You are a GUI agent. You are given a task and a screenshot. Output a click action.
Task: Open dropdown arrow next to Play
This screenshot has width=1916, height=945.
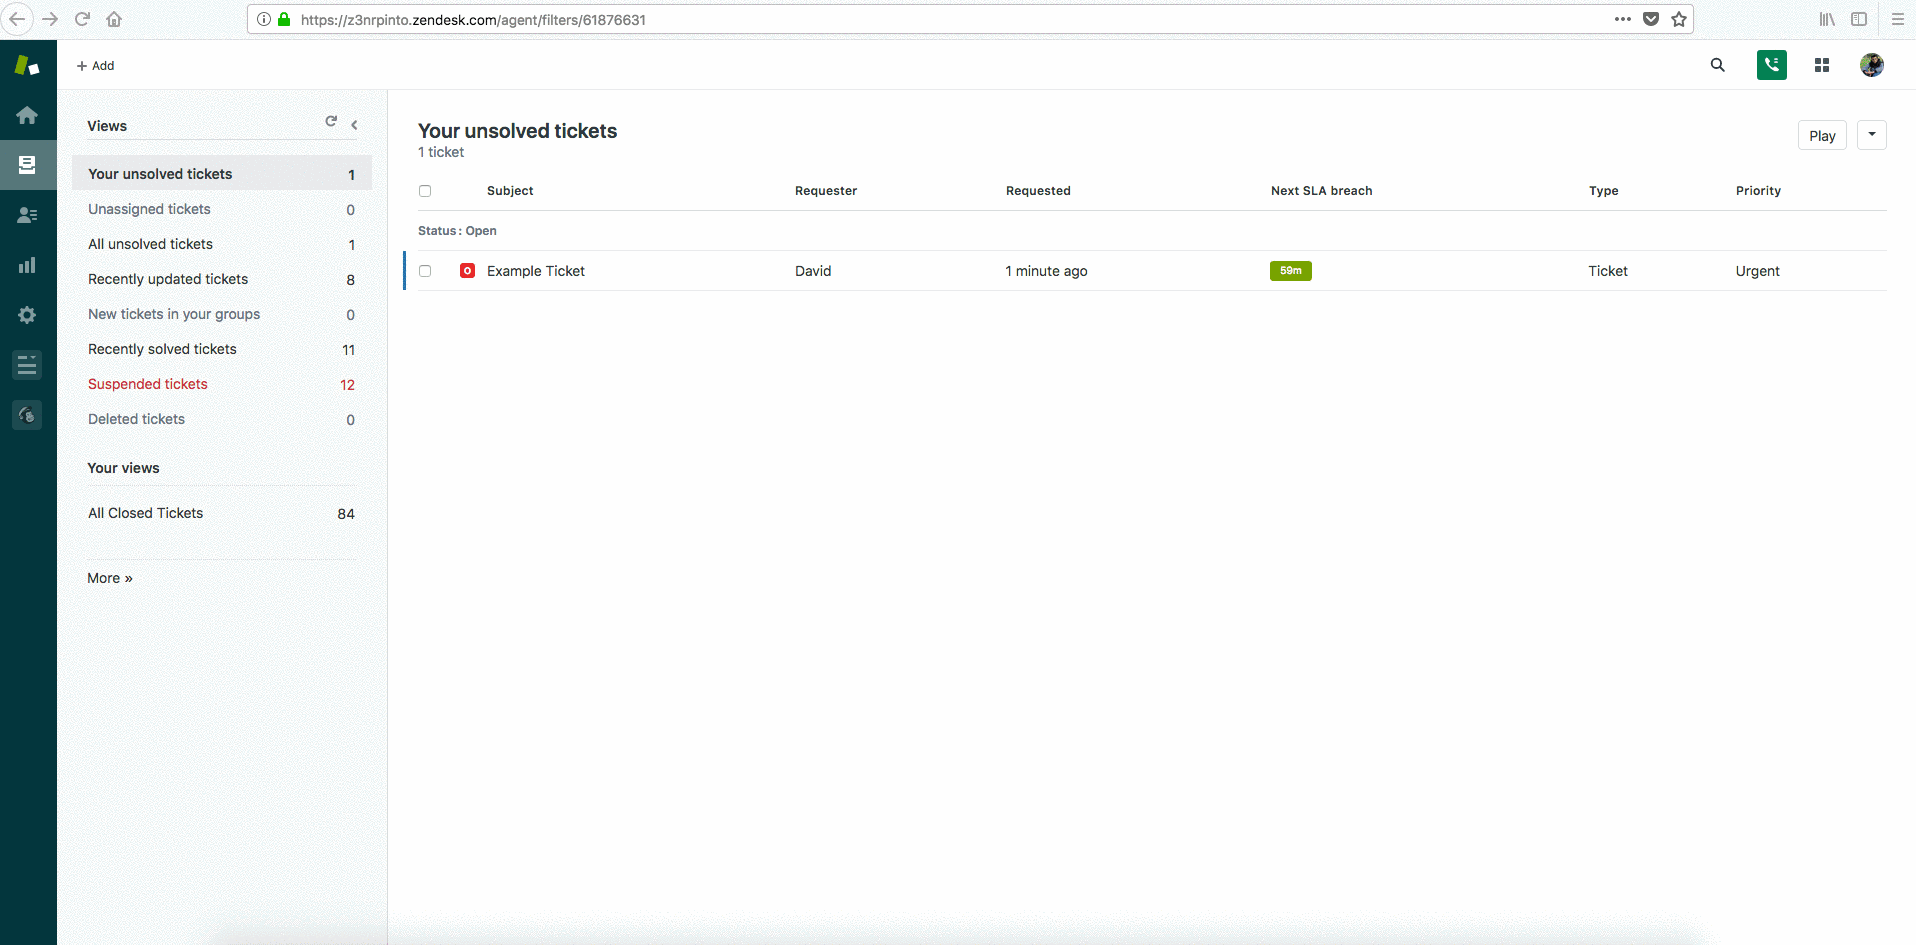pyautogui.click(x=1871, y=135)
